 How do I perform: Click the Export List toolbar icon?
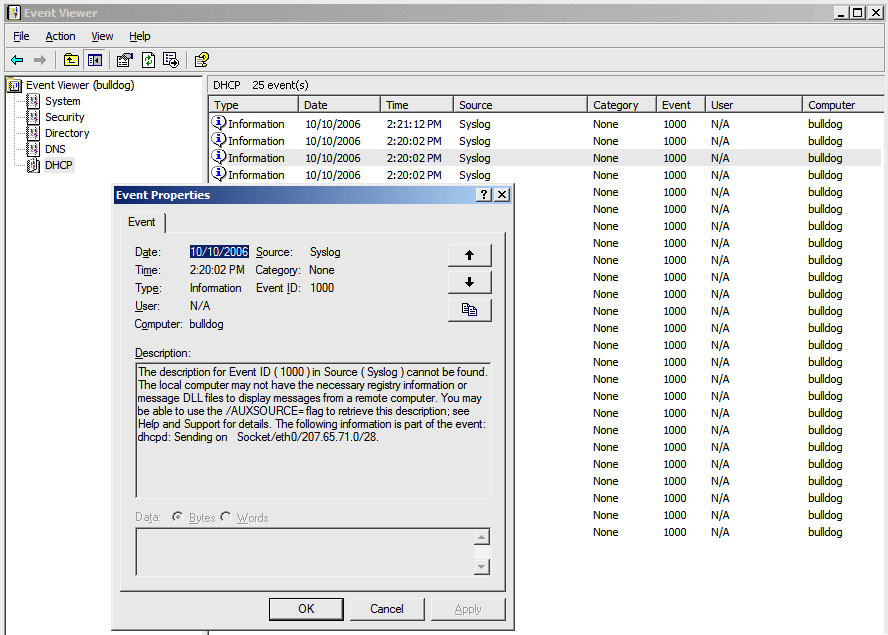point(170,60)
